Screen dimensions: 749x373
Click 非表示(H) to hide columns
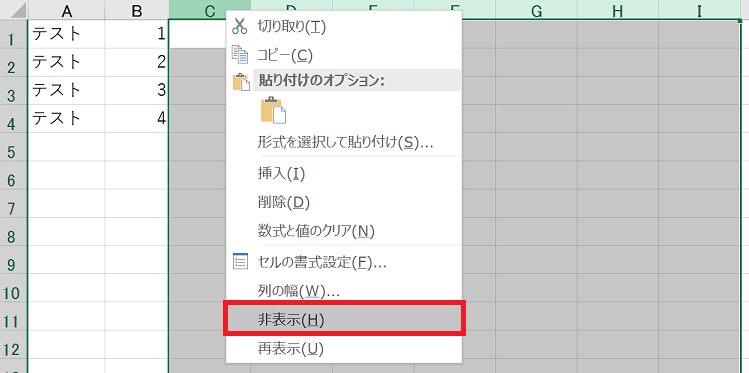[x=343, y=320]
